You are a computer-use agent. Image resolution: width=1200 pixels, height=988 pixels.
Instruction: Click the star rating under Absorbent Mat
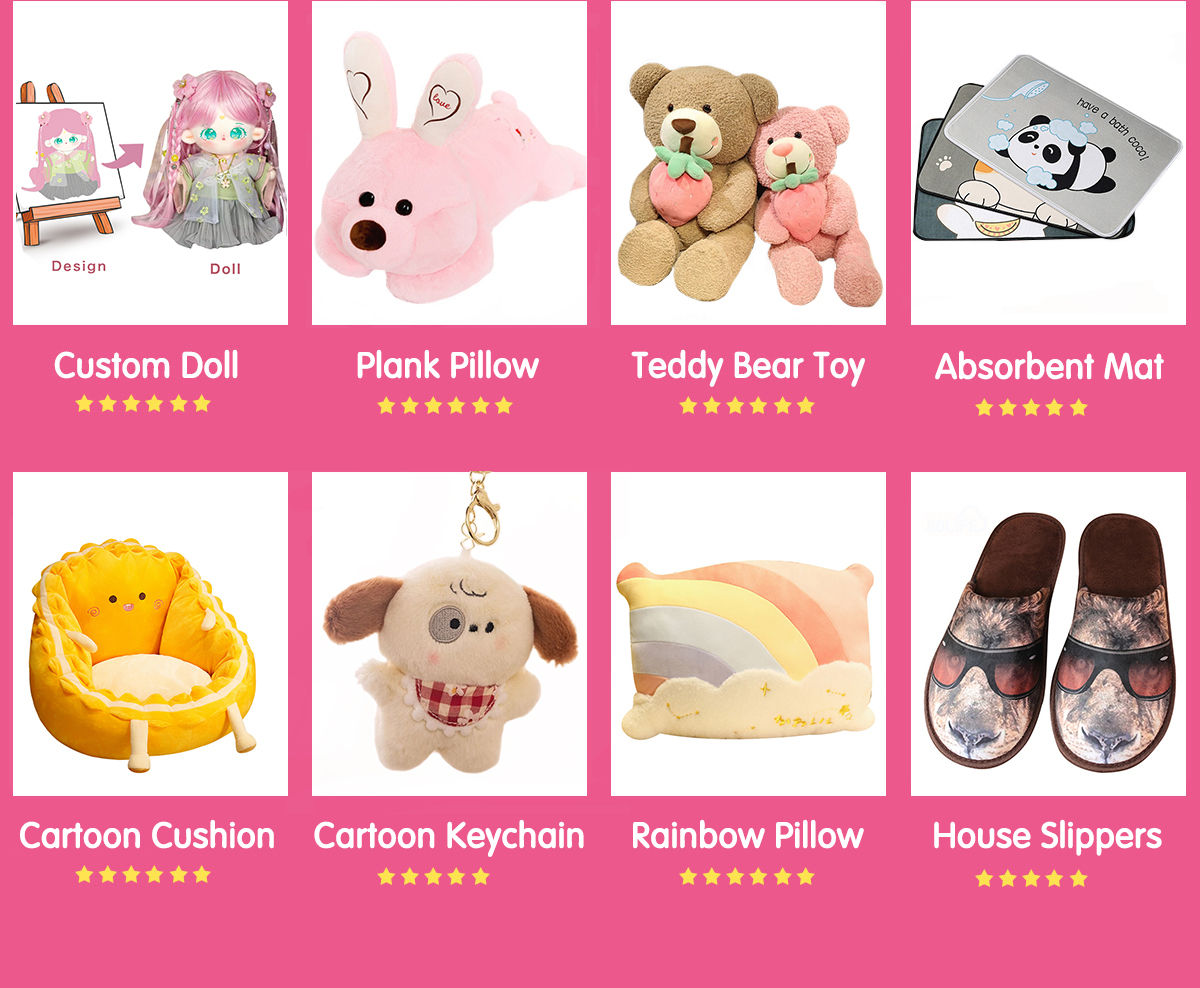click(x=1031, y=407)
